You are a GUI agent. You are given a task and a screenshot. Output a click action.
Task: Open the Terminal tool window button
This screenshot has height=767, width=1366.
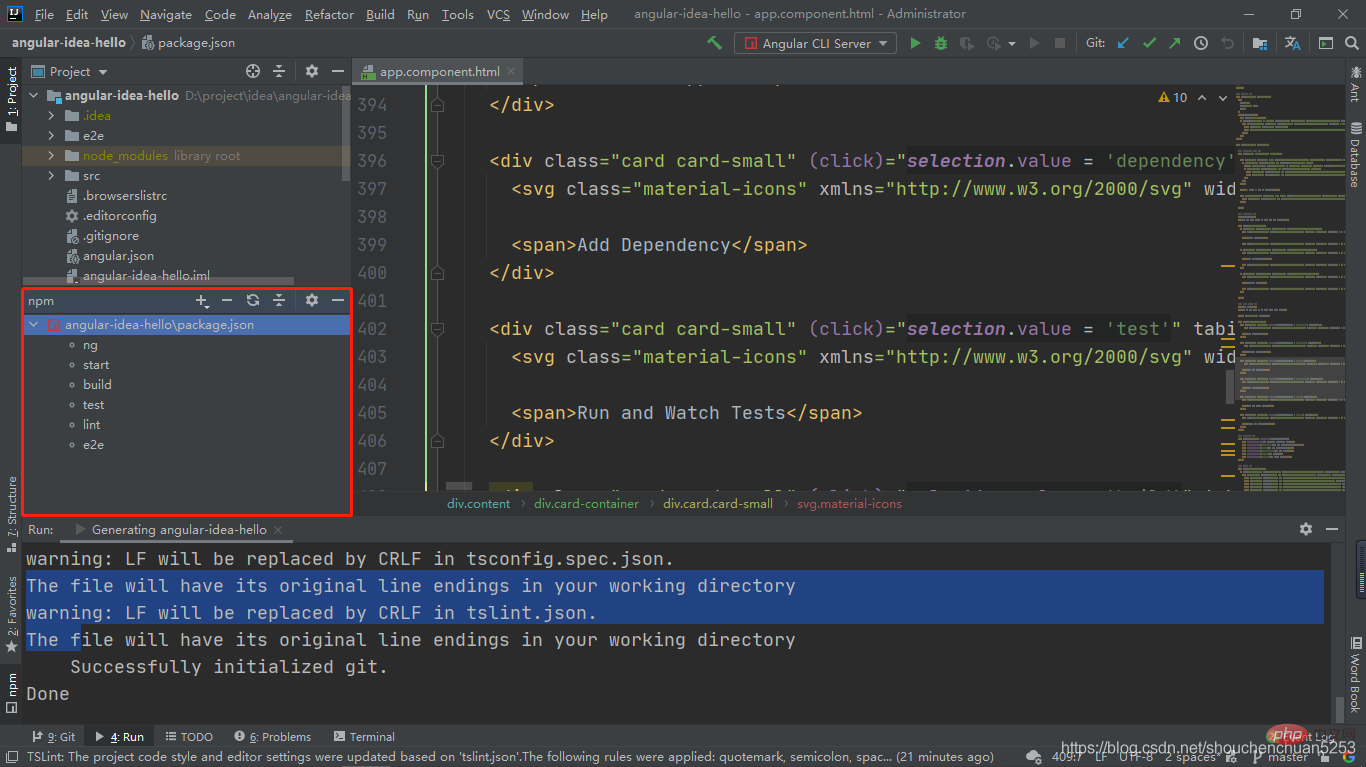pyautogui.click(x=365, y=737)
